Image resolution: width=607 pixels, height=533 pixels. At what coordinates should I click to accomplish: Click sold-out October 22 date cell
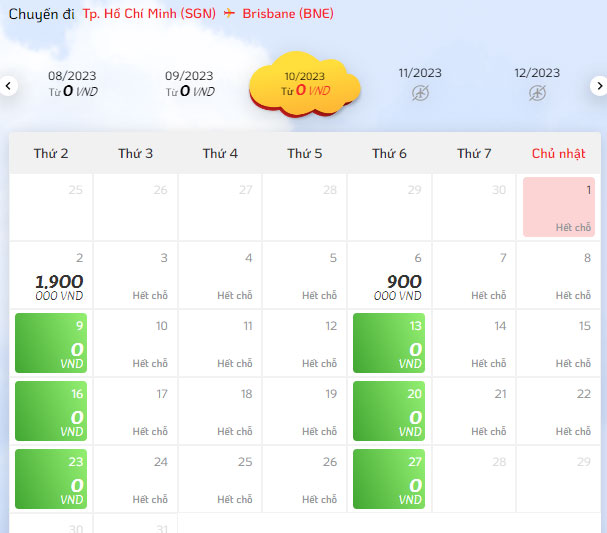click(559, 411)
